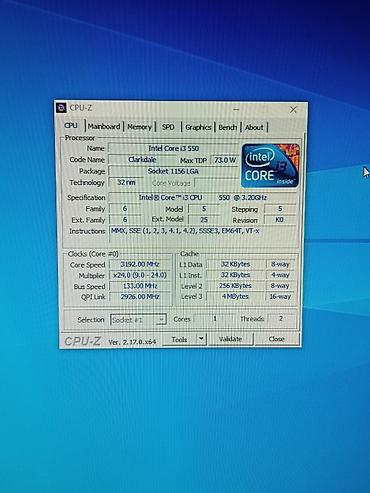Viewport: 370px width, 493px height.
Task: Click the Tools button
Action: click(x=179, y=339)
